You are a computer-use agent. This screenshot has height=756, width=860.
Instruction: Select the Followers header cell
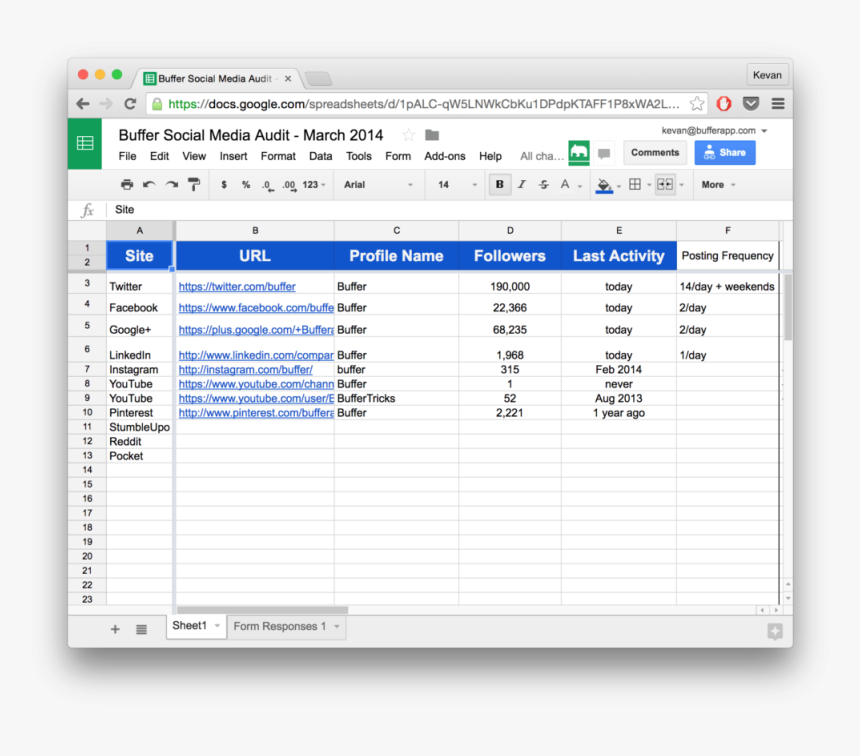tap(510, 256)
